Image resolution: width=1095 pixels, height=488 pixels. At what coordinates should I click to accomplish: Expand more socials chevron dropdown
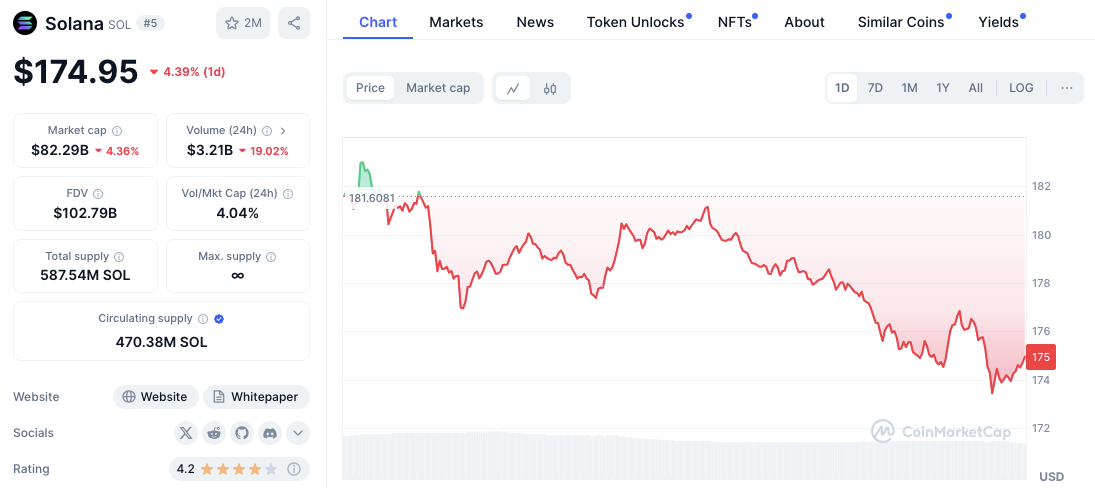[x=297, y=433]
